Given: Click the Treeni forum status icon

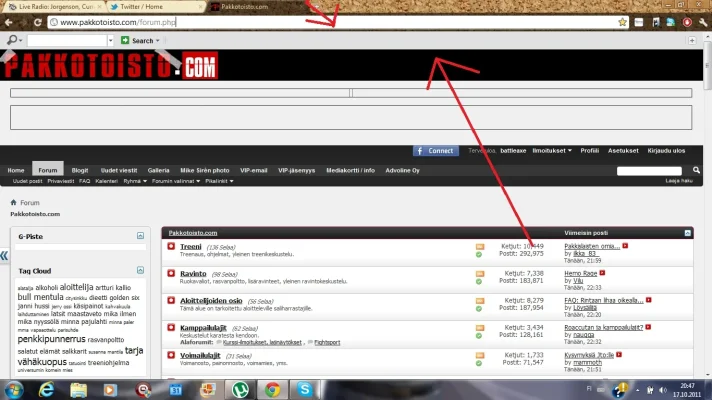Looking at the screenshot, I should 171,246.
